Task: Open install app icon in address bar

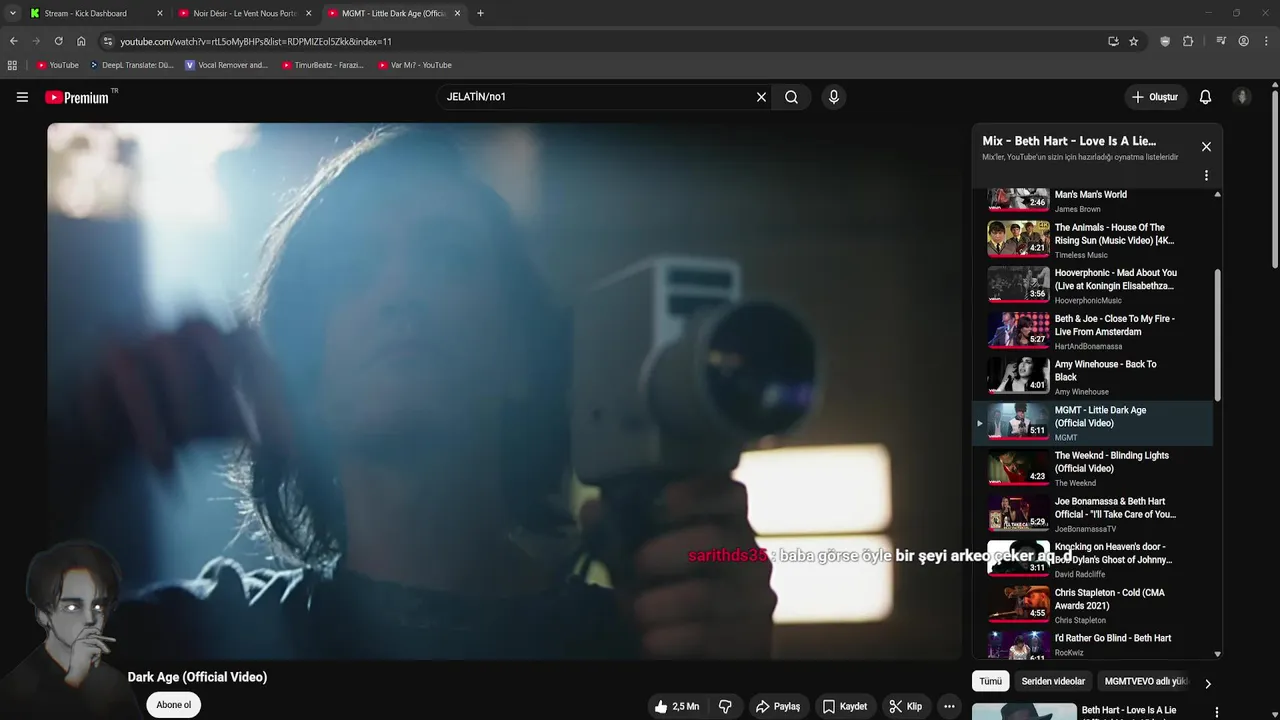Action: [1113, 41]
